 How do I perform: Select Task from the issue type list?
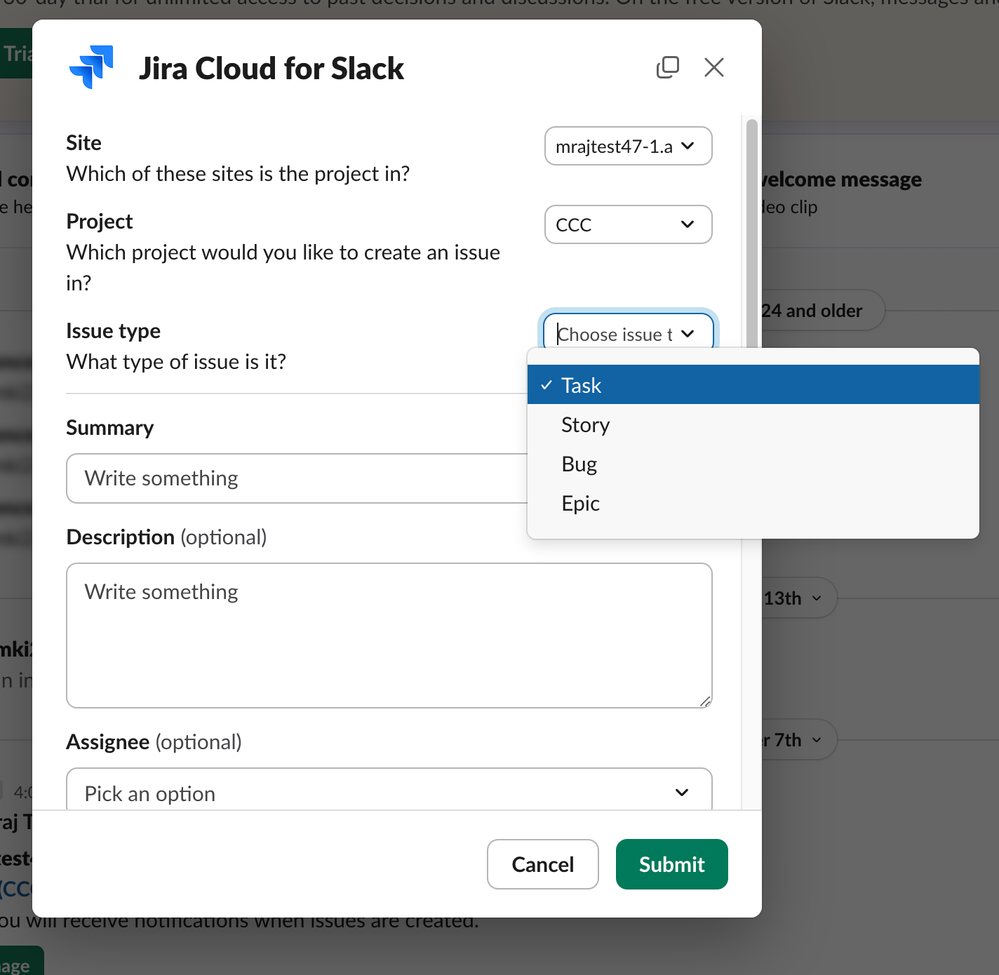[753, 385]
